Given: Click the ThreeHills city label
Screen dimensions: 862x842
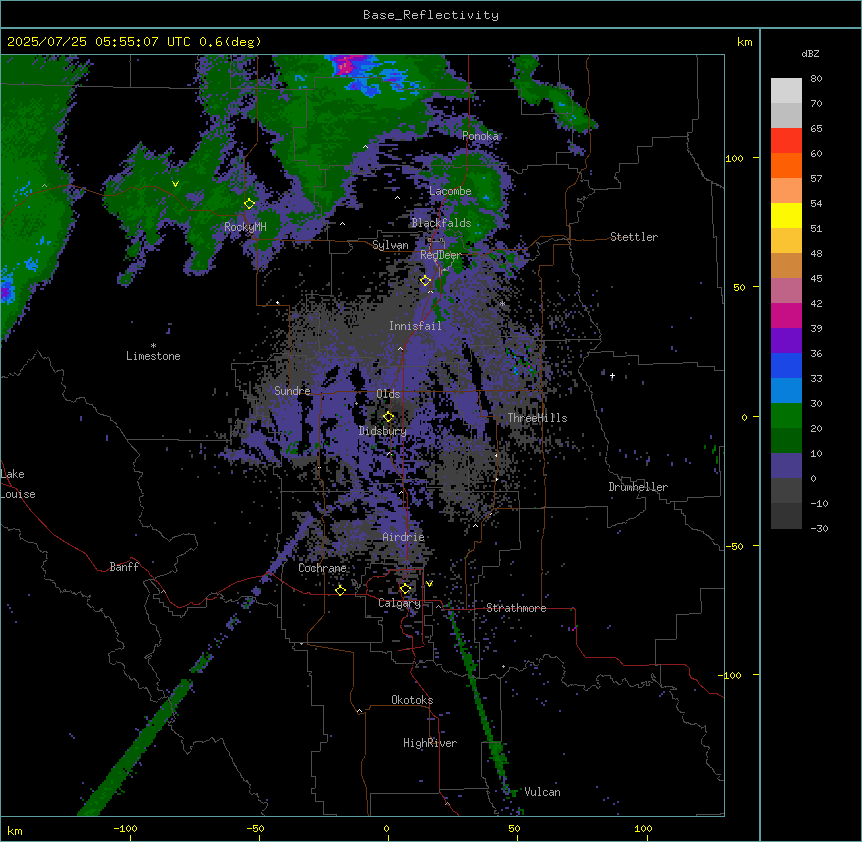Looking at the screenshot, I should click(537, 418).
